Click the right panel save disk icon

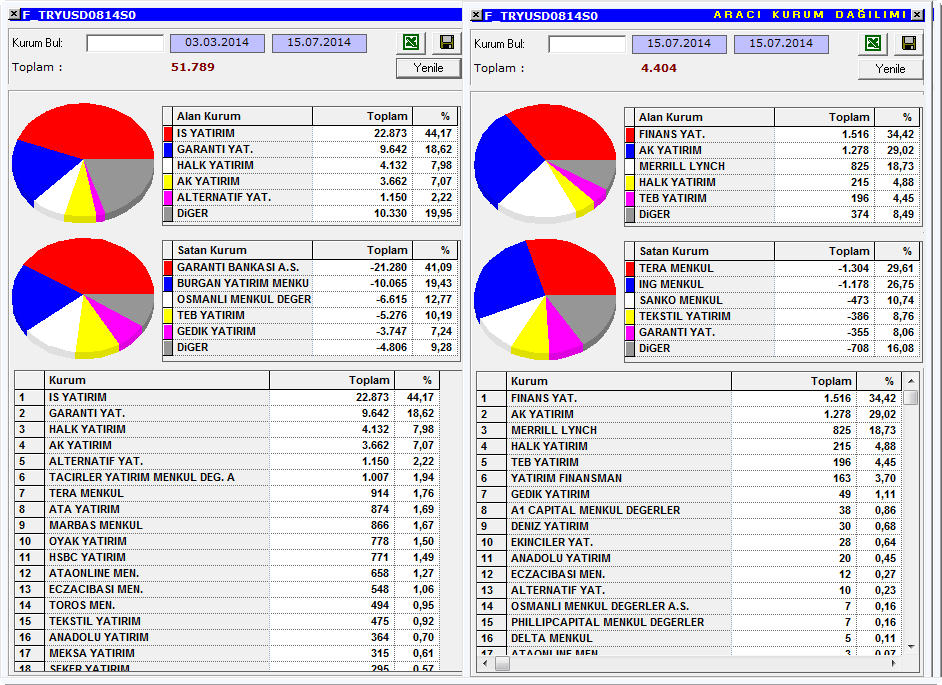click(908, 43)
